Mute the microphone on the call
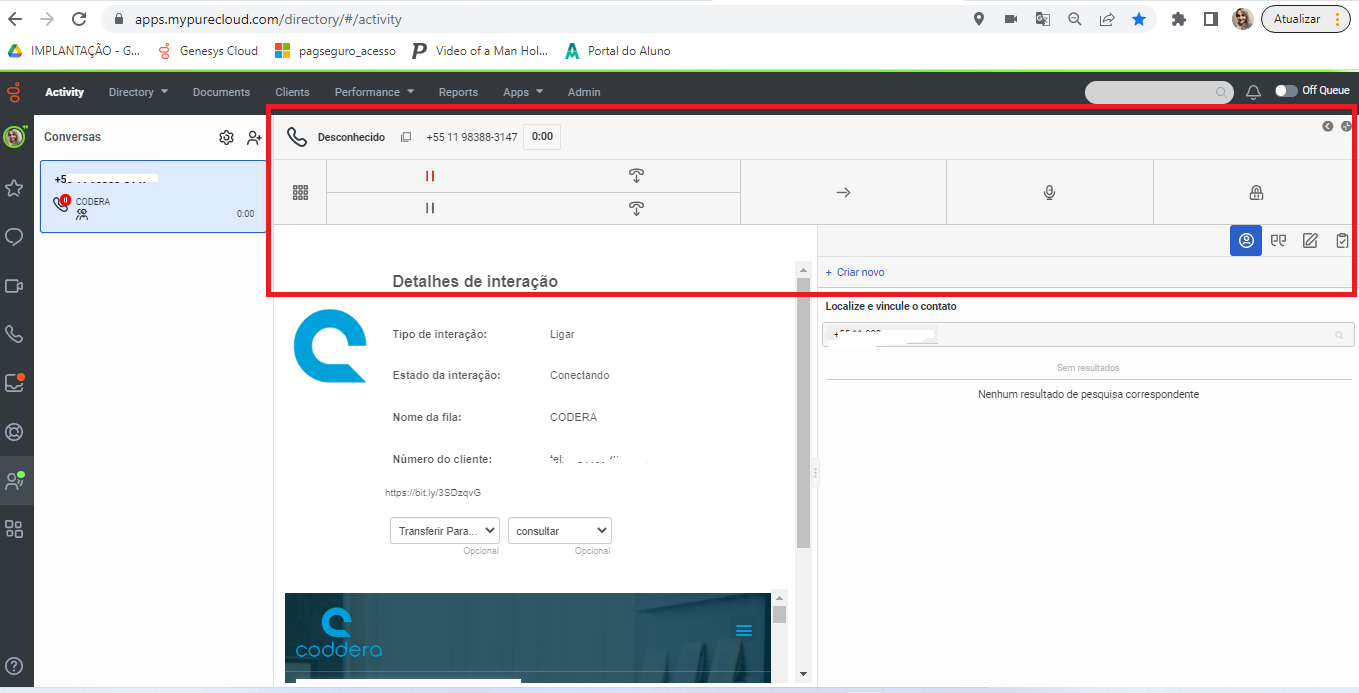Image resolution: width=1359 pixels, height=693 pixels. tap(1049, 191)
